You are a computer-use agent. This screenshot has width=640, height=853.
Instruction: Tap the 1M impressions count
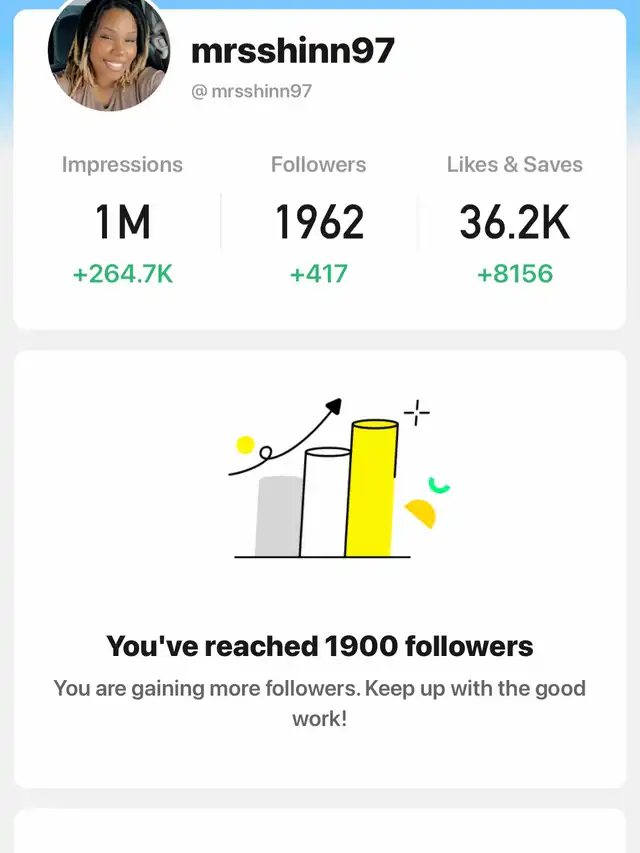(122, 223)
